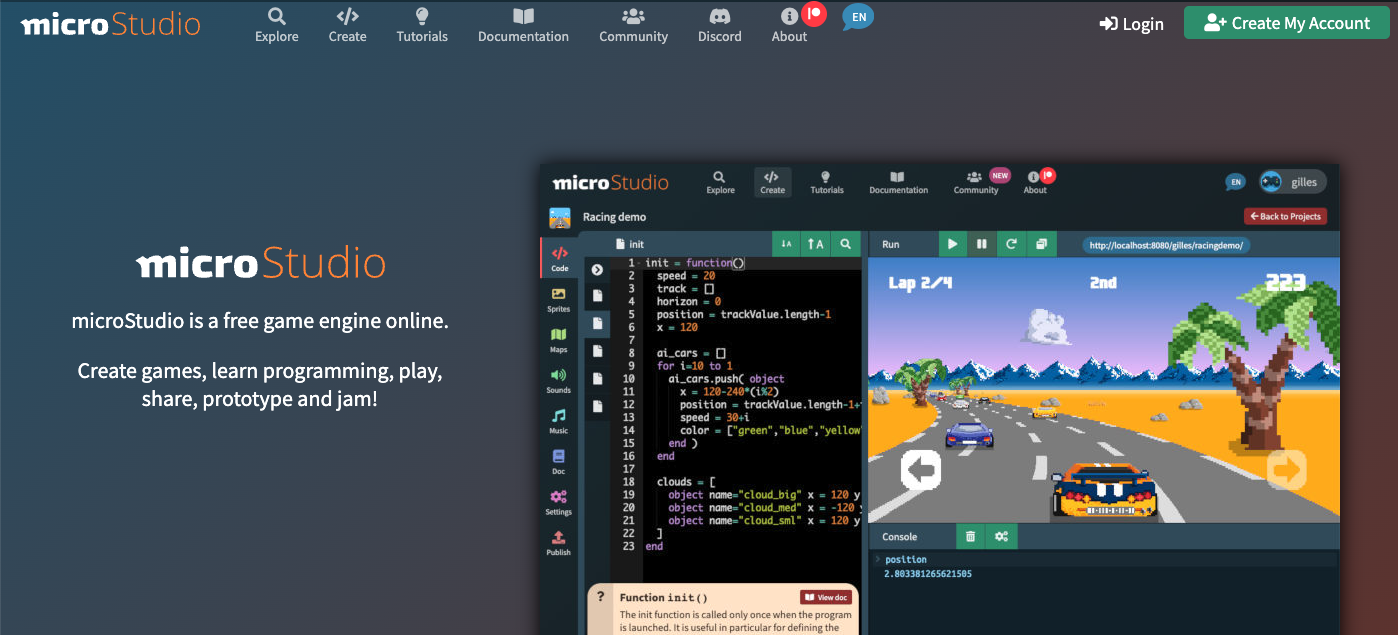Image resolution: width=1398 pixels, height=636 pixels.
Task: Select the Maps tab in the IDE preview sidebar
Action: coord(559,340)
